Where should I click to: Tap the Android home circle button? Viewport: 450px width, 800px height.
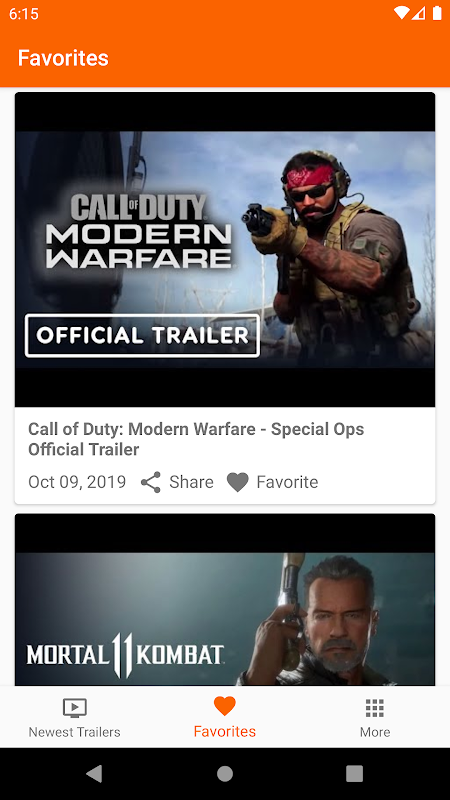click(224, 773)
